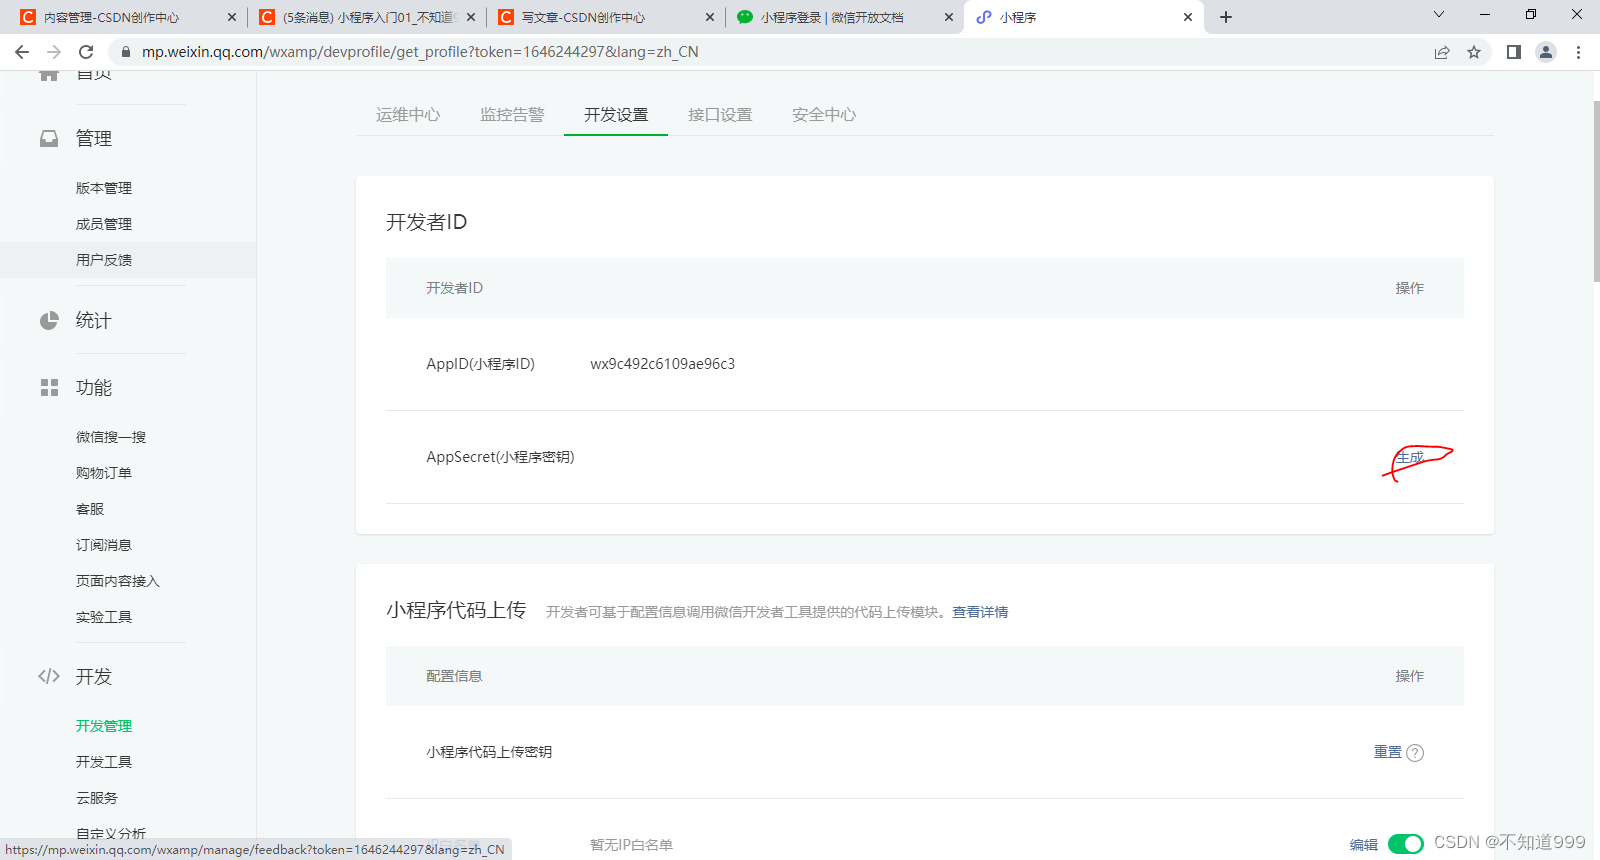Viewport: 1600px width, 860px height.
Task: Click the 统计 section heading
Action: pyautogui.click(x=94, y=321)
